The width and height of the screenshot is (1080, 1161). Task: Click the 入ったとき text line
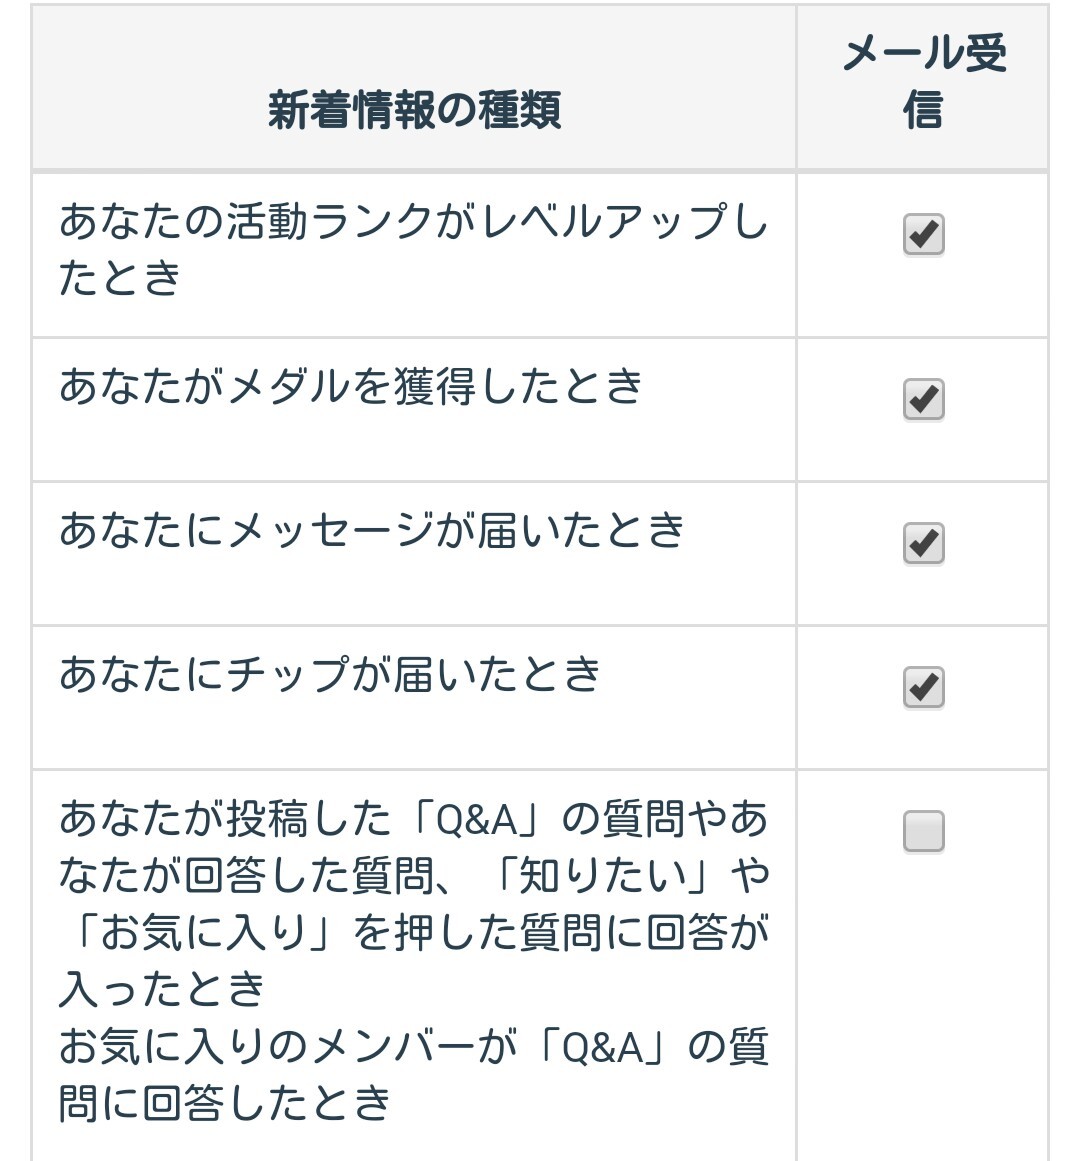[x=162, y=990]
